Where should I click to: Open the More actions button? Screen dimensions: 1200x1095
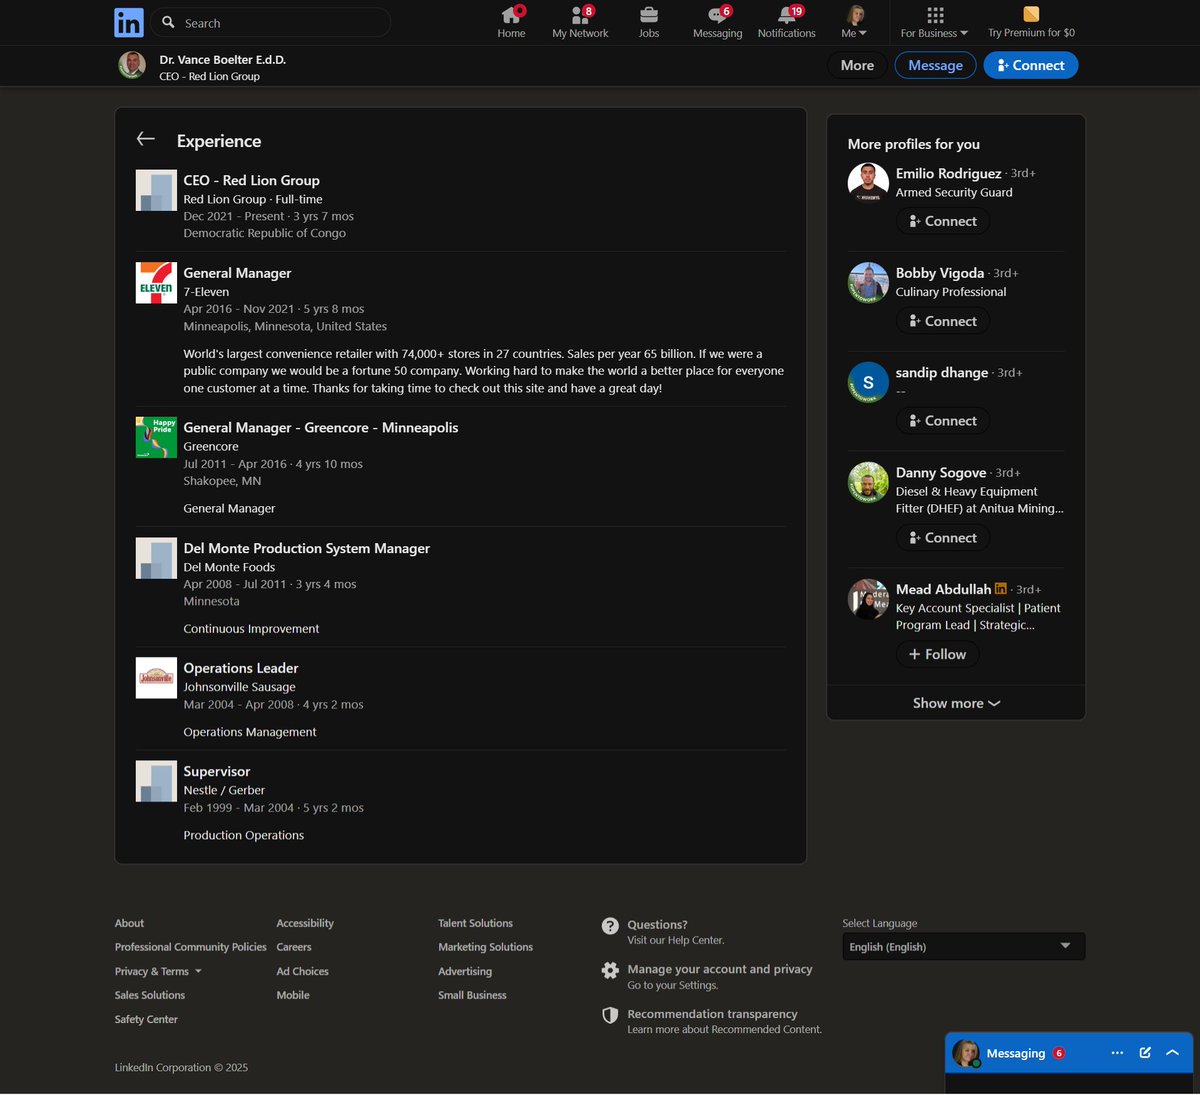(x=857, y=65)
